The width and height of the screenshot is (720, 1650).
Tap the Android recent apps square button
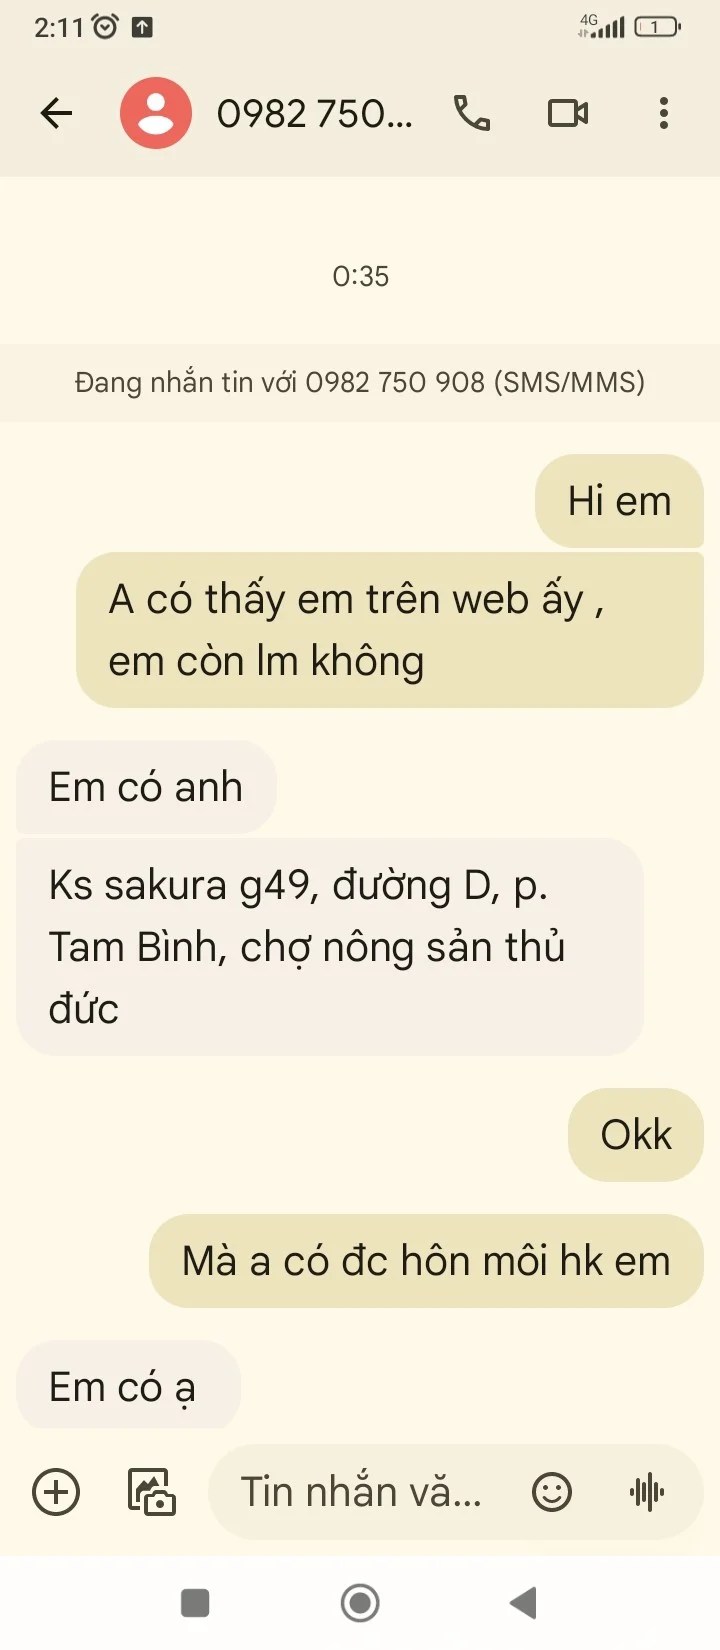click(x=195, y=1603)
